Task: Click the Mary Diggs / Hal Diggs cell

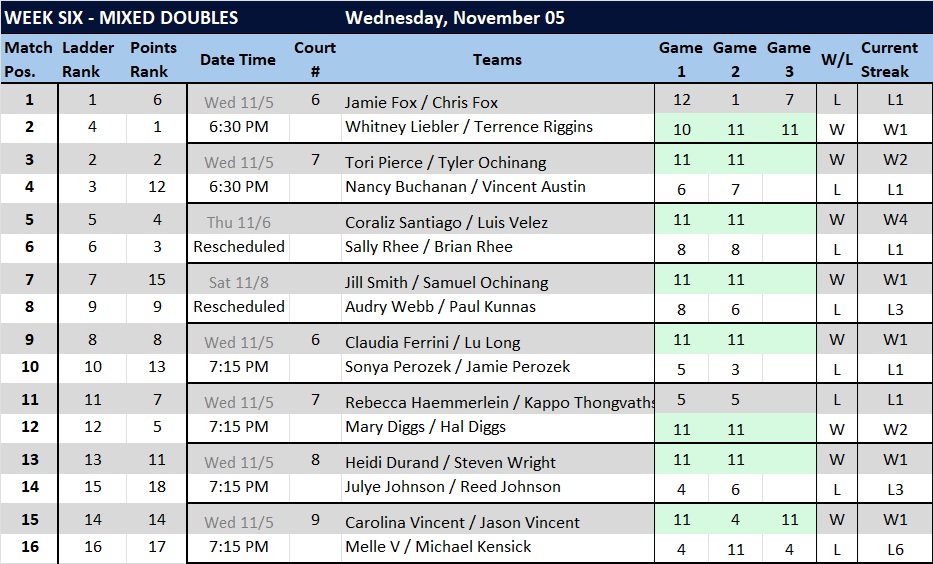Action: pos(425,427)
